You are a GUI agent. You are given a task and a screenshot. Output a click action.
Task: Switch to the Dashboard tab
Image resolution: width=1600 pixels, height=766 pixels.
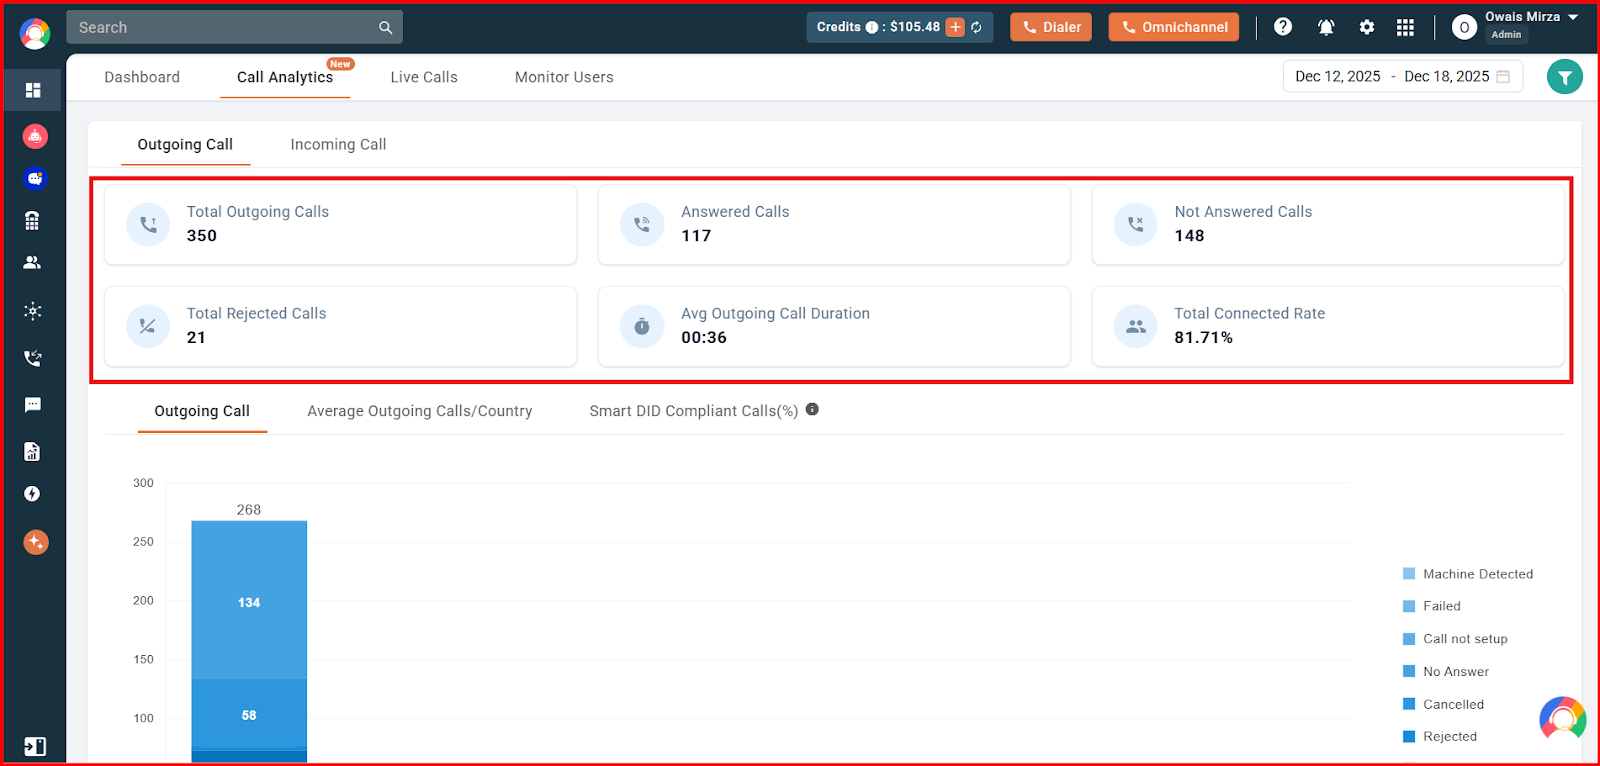[142, 77]
